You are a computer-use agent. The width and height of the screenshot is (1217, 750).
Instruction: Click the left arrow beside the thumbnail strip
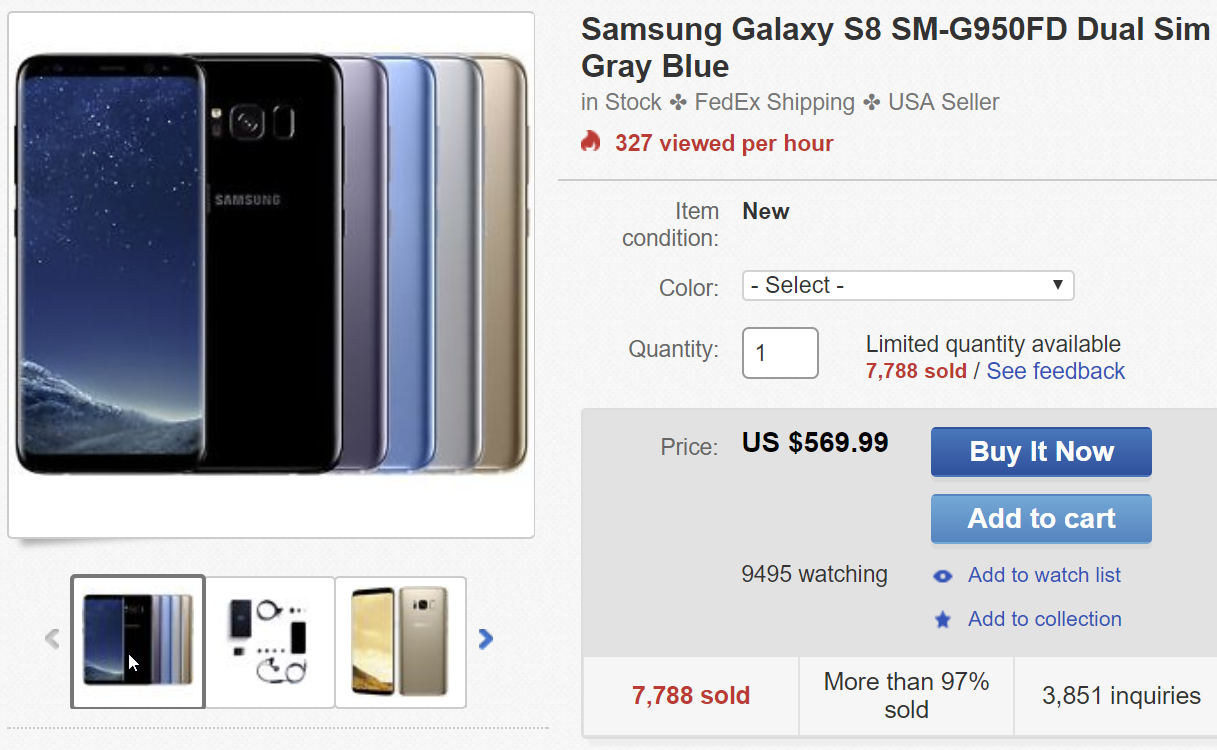(51, 638)
